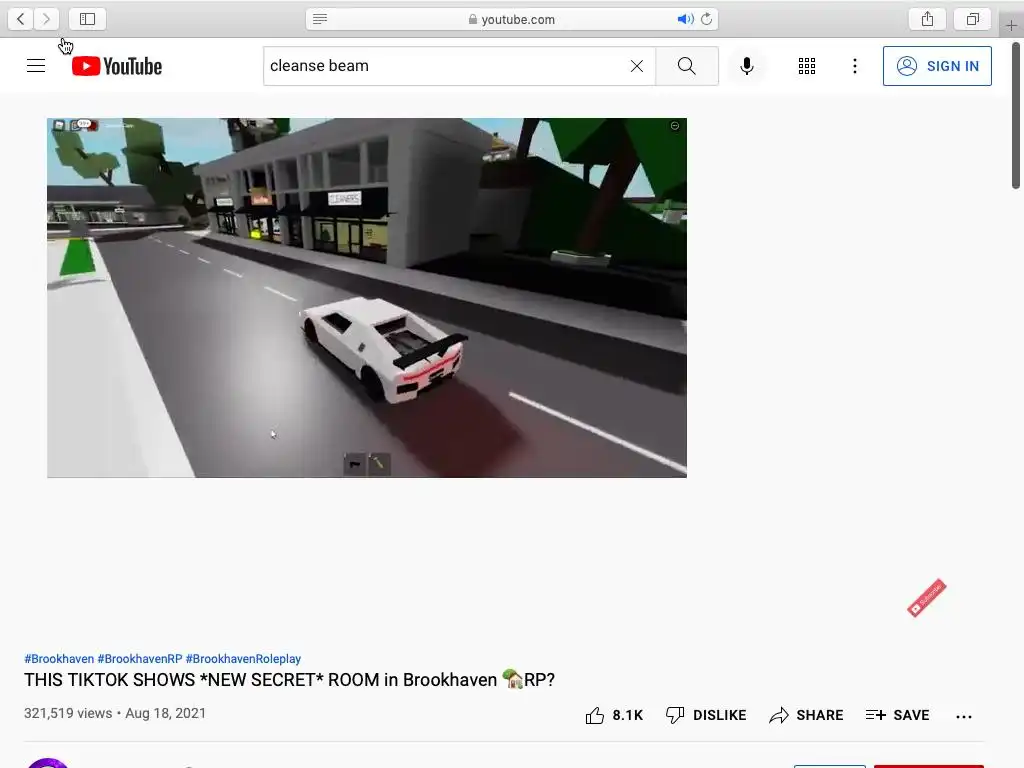Open the #BrookhavenRoleplay hashtag link
This screenshot has width=1024, height=768.
coord(243,658)
